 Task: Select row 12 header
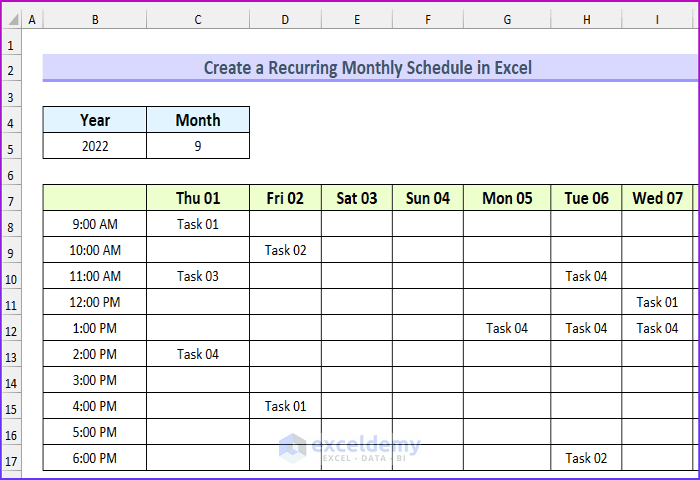11,328
